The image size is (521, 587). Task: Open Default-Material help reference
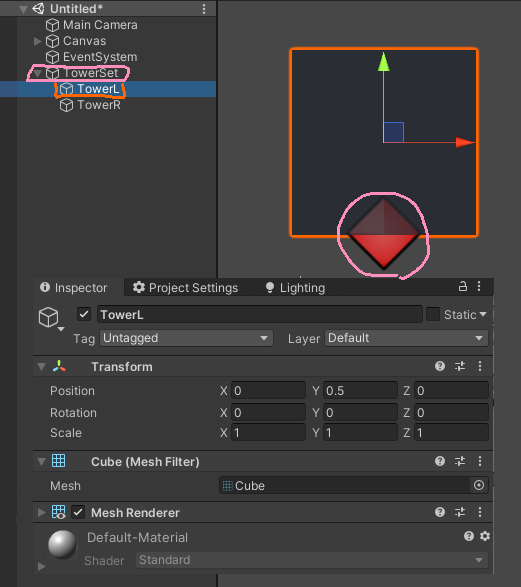tap(469, 536)
